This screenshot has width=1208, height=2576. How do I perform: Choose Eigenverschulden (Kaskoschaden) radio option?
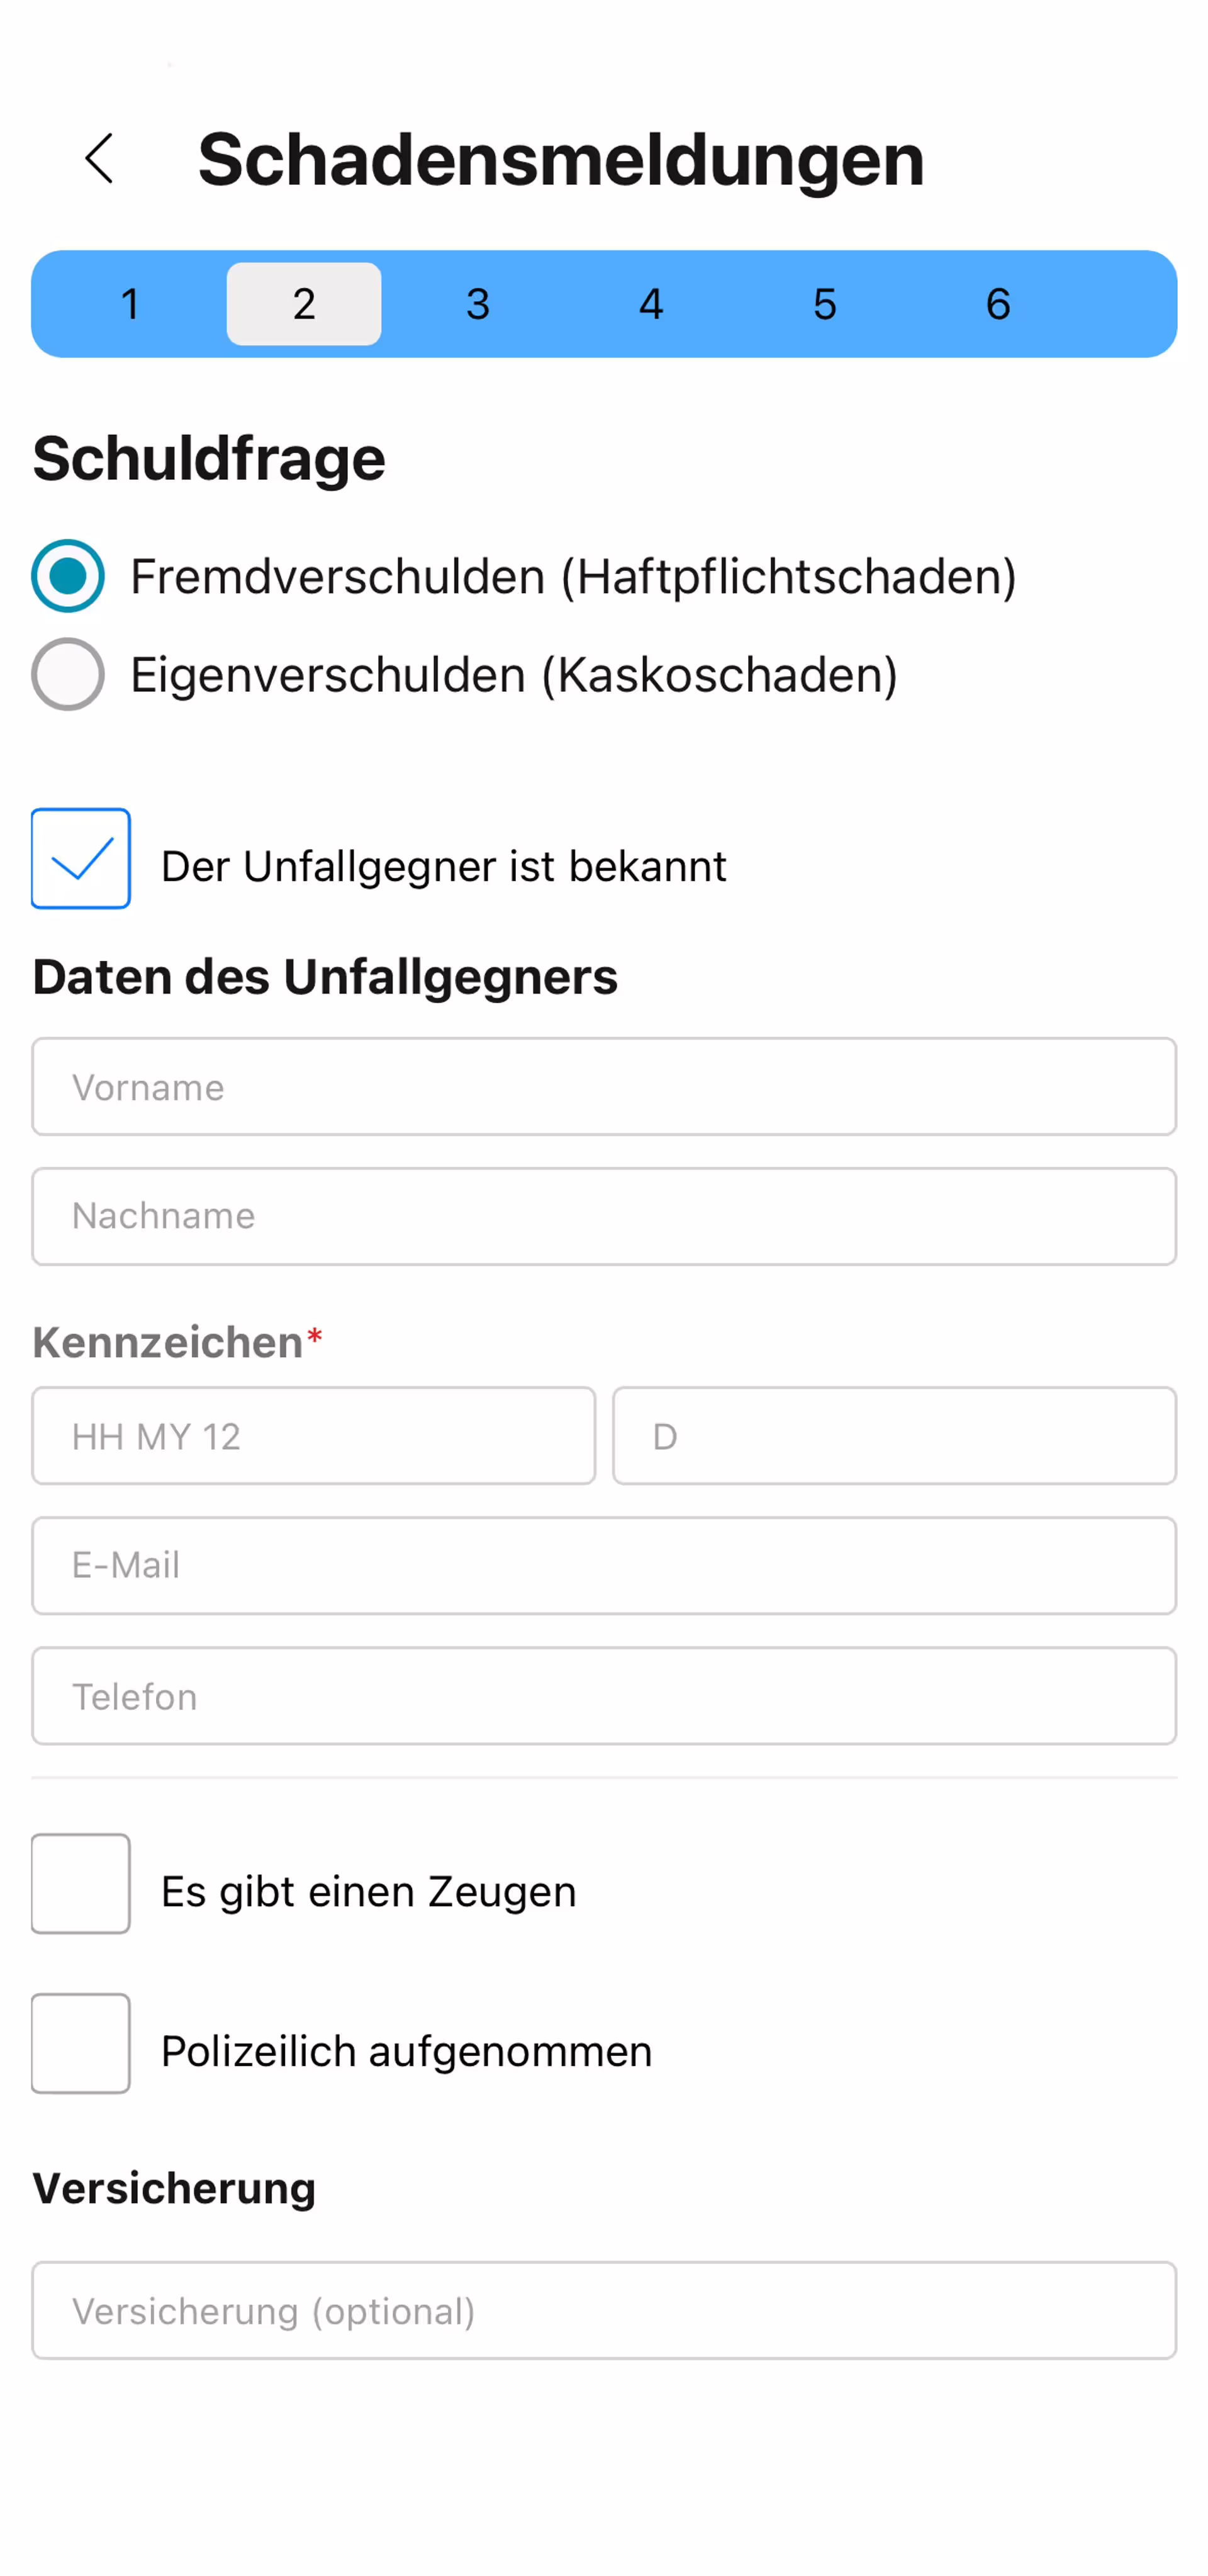click(68, 674)
